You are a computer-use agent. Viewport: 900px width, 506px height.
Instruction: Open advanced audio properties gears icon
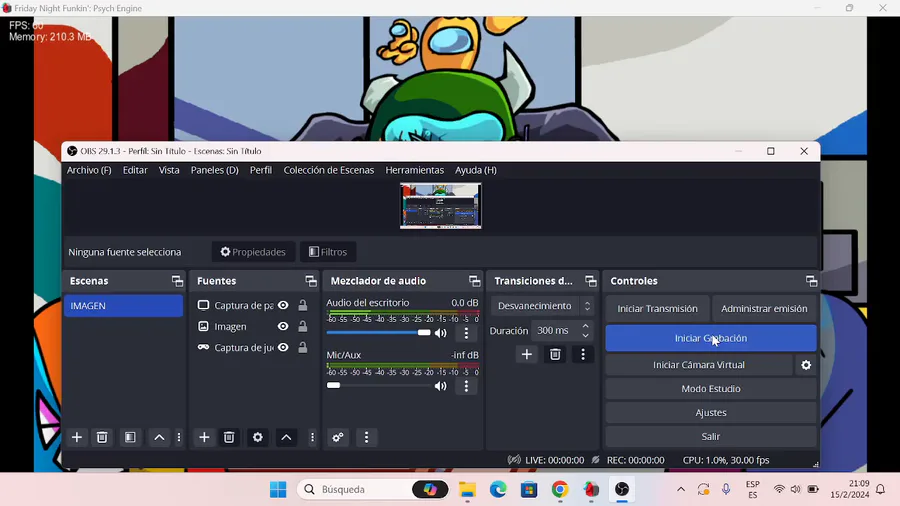[338, 437]
